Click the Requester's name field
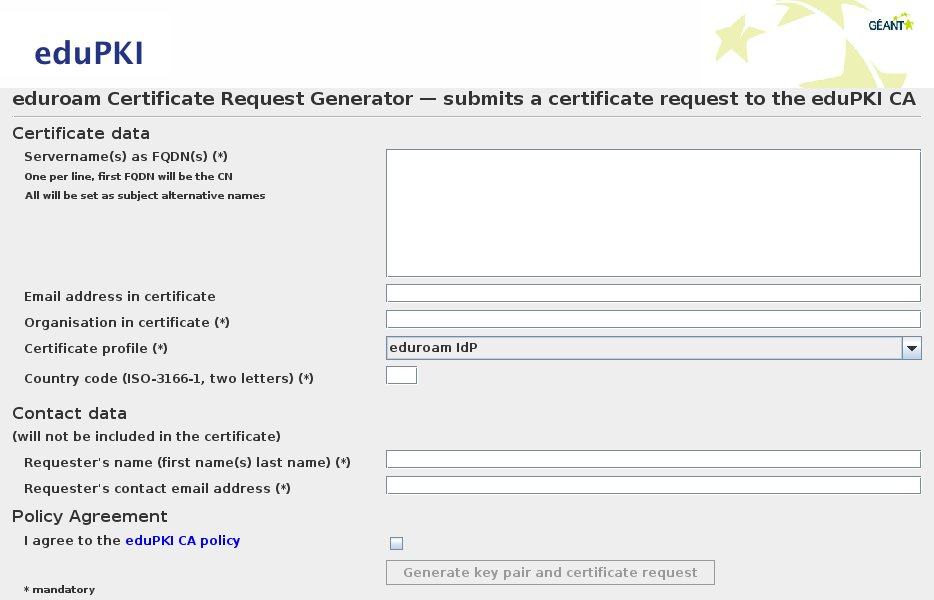The height and width of the screenshot is (600, 934). point(653,459)
